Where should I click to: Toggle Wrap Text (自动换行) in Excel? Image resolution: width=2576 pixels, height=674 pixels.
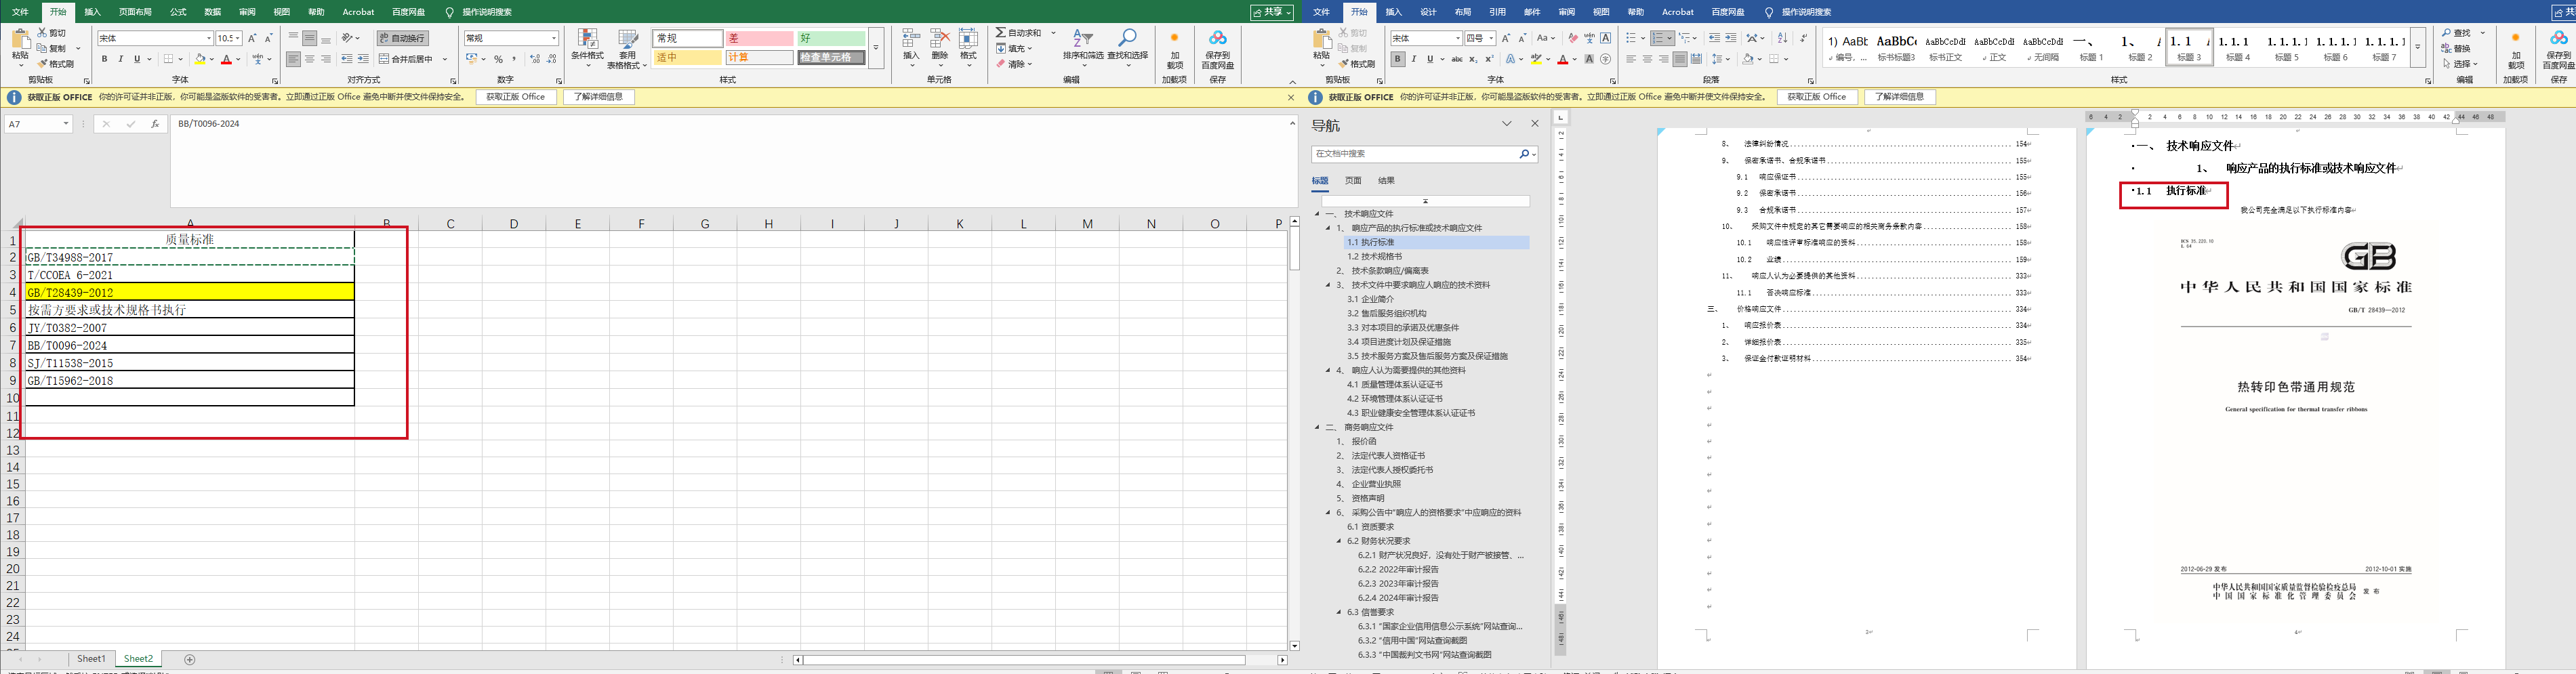click(403, 38)
